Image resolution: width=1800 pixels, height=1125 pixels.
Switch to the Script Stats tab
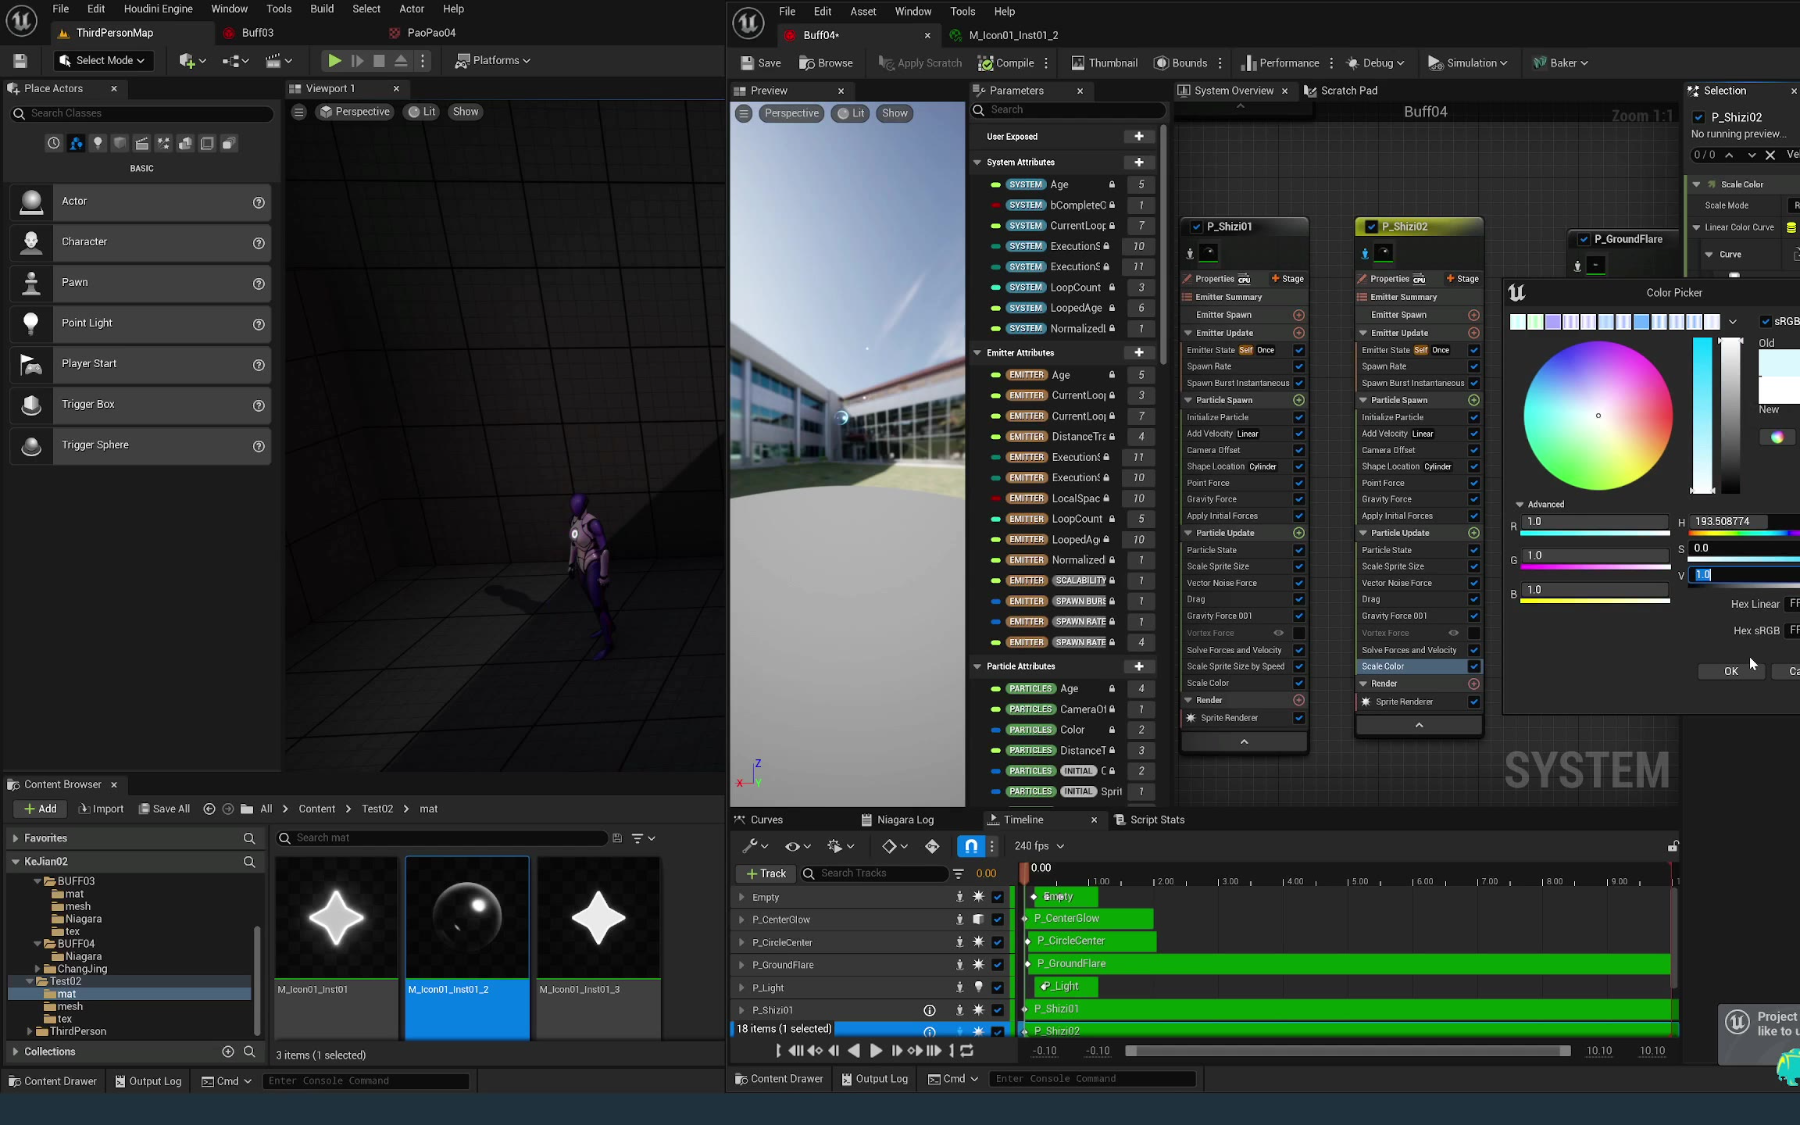(x=1148, y=820)
